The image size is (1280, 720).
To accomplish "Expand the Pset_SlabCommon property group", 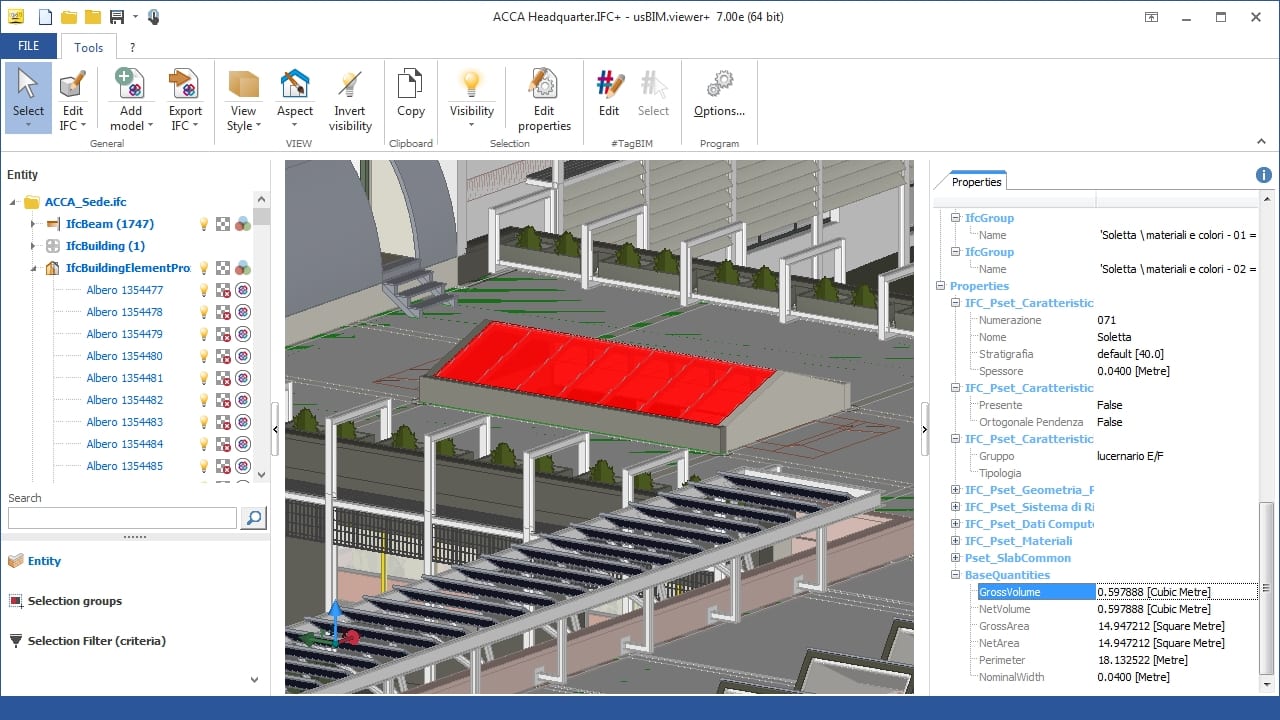I will (956, 558).
